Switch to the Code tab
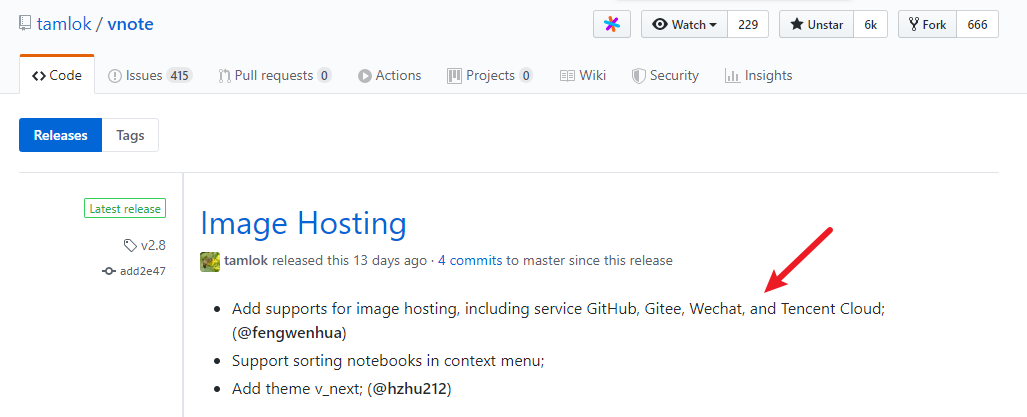Image resolution: width=1027 pixels, height=417 pixels. click(57, 76)
